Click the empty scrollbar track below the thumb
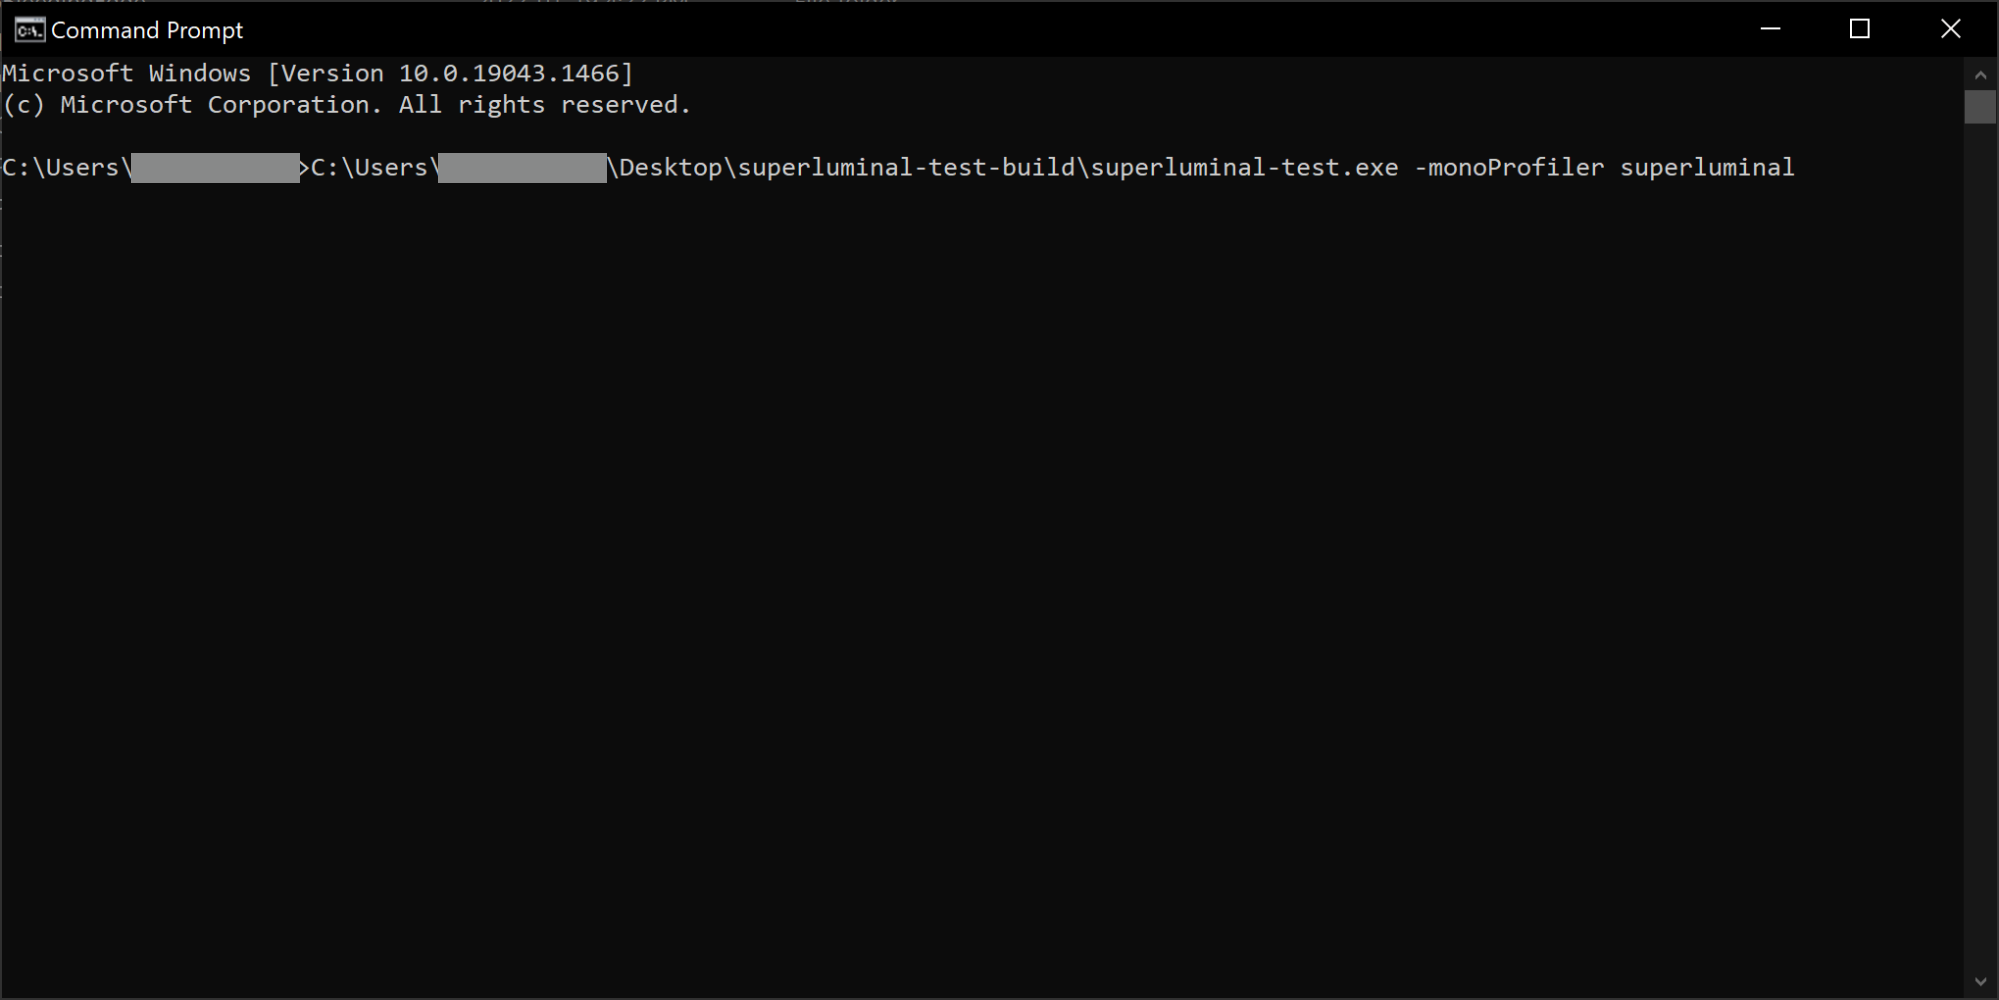 point(1980,550)
